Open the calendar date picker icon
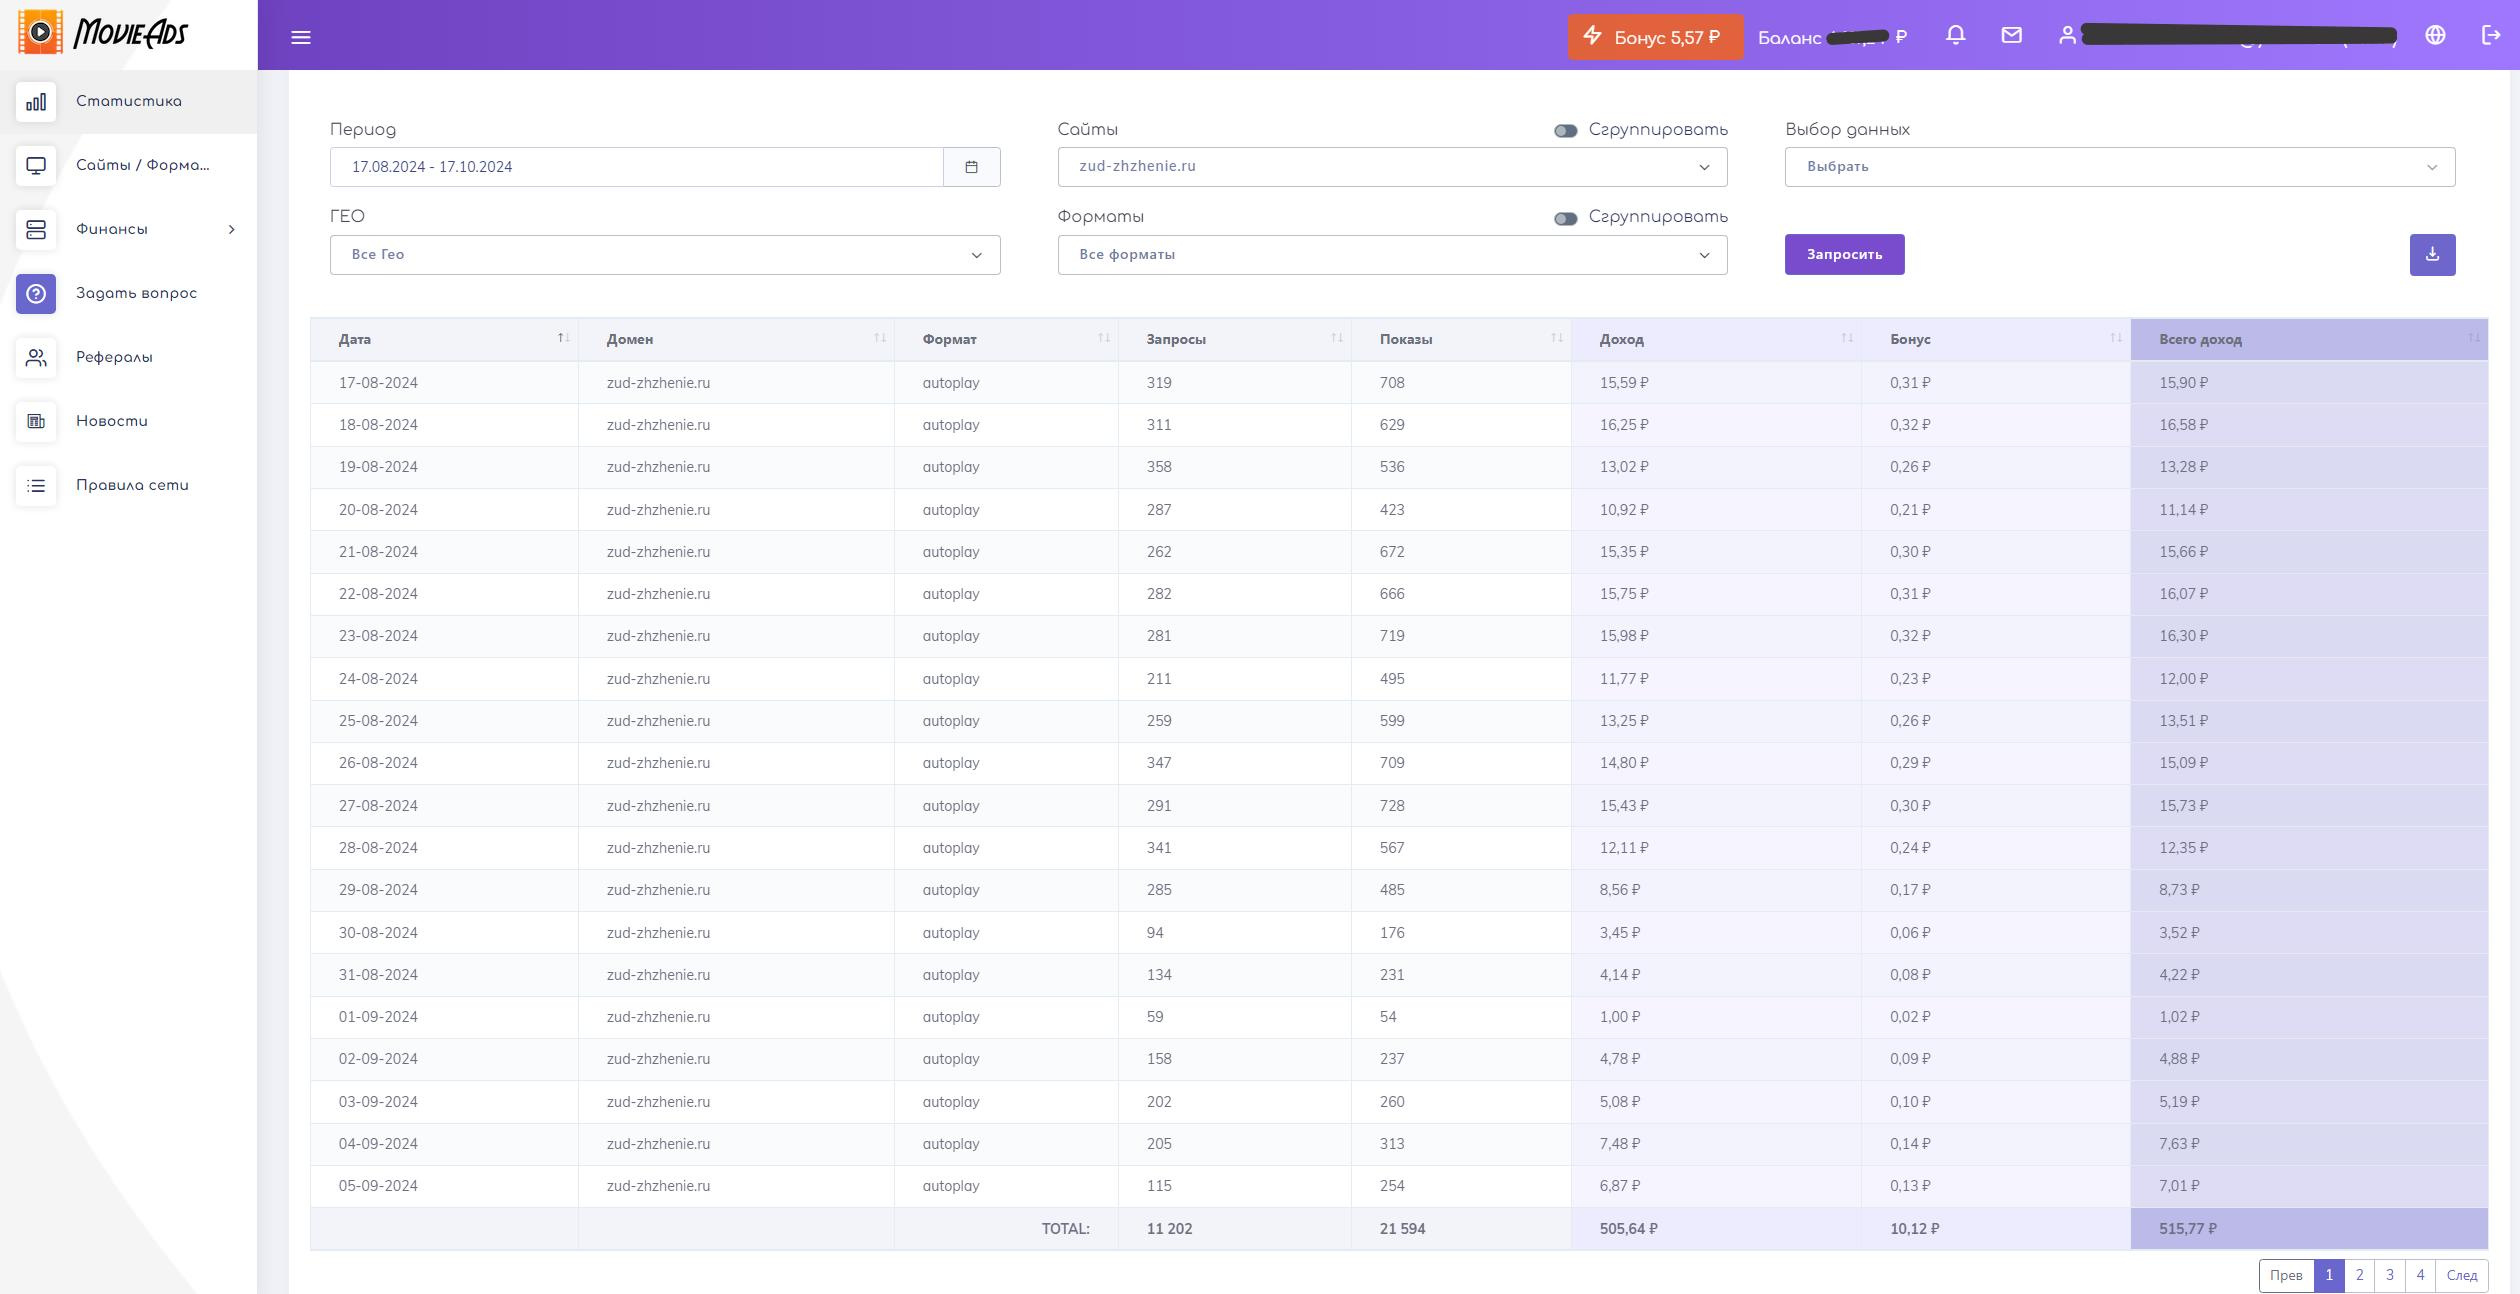Image resolution: width=2520 pixels, height=1294 pixels. click(971, 167)
